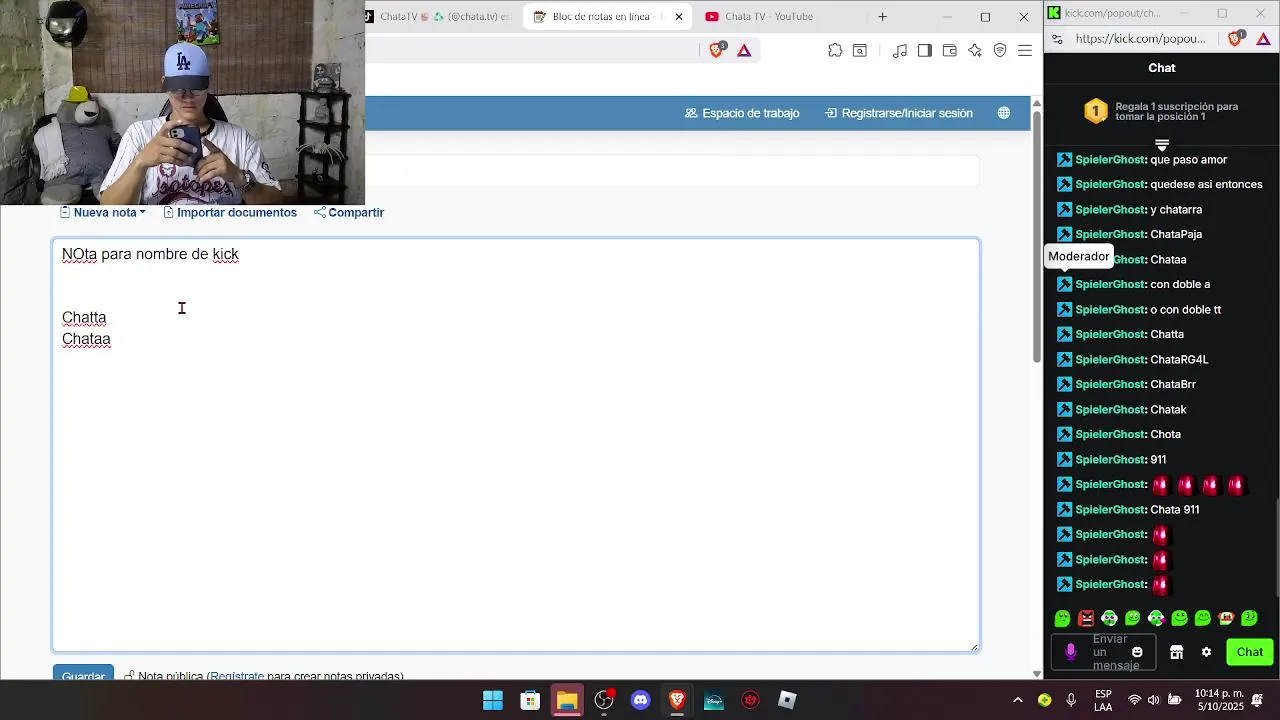Viewport: 1280px width, 720px height.
Task: Open Brave Wallet icon
Action: tap(950, 51)
